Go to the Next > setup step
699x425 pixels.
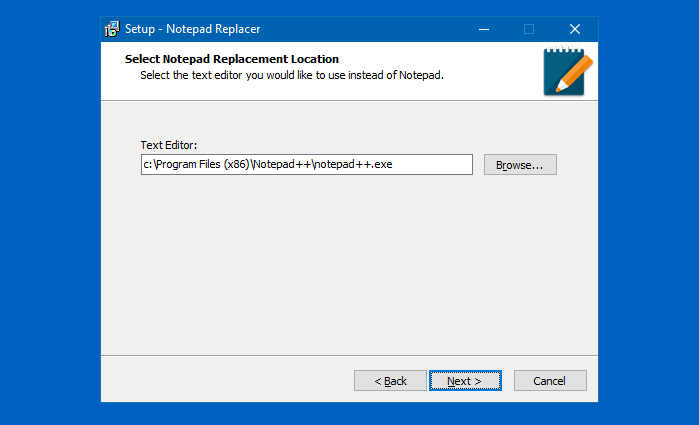click(x=465, y=381)
